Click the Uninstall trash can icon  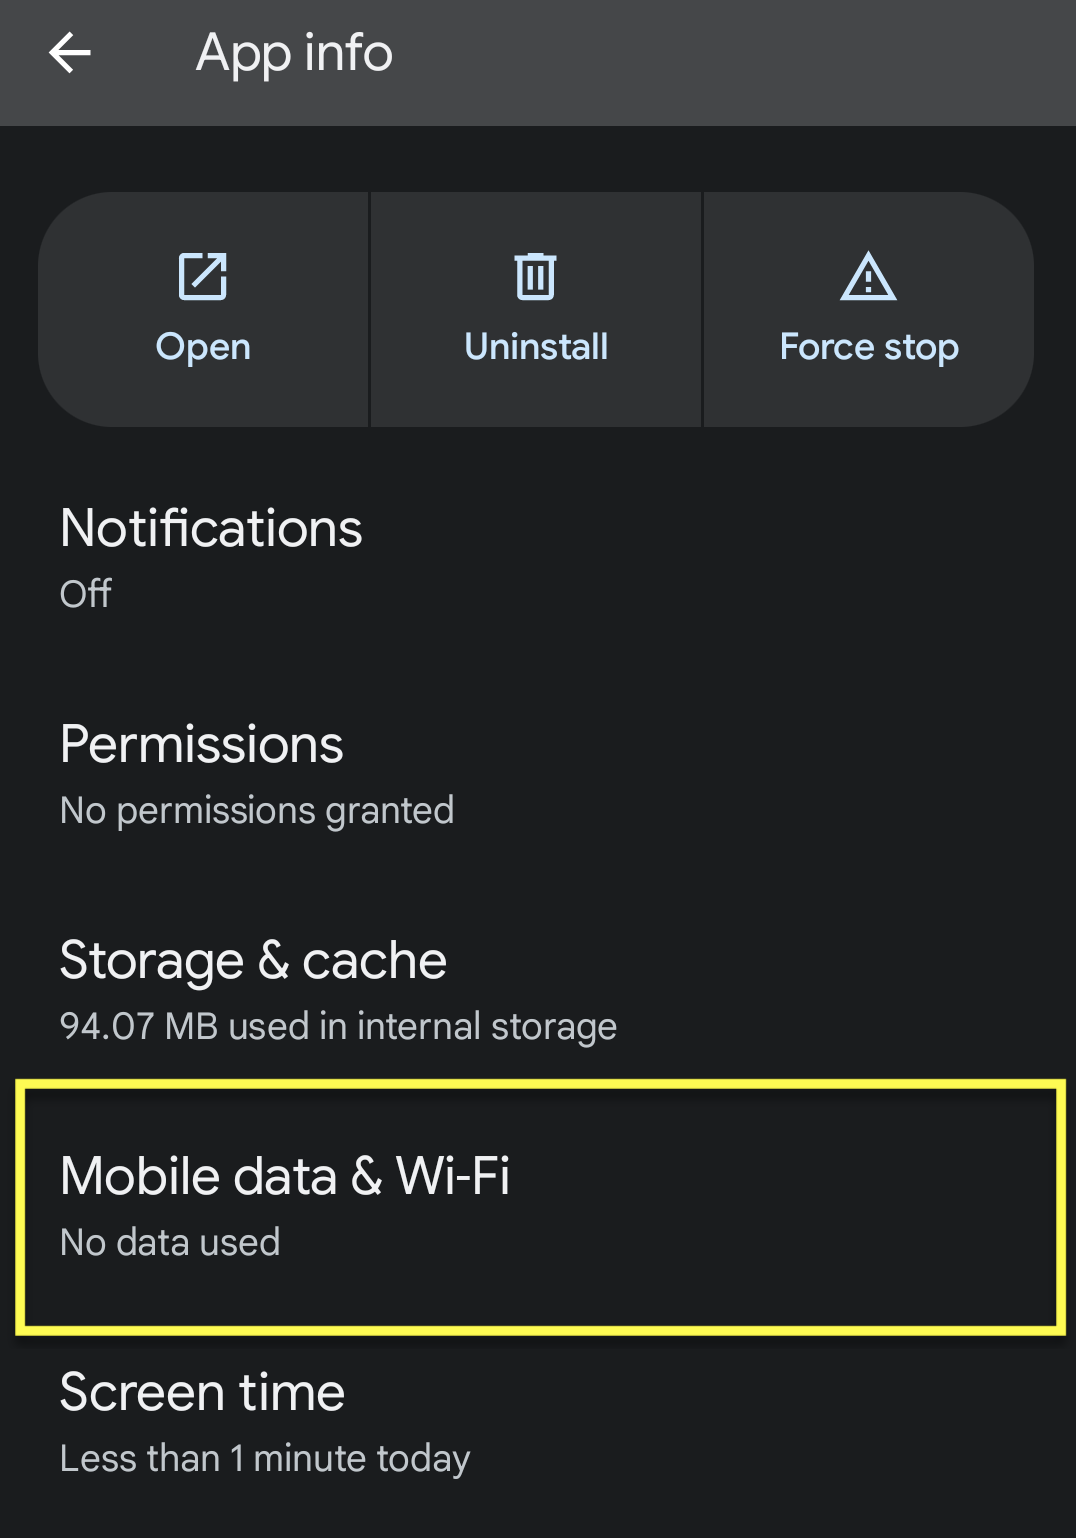[x=536, y=277]
